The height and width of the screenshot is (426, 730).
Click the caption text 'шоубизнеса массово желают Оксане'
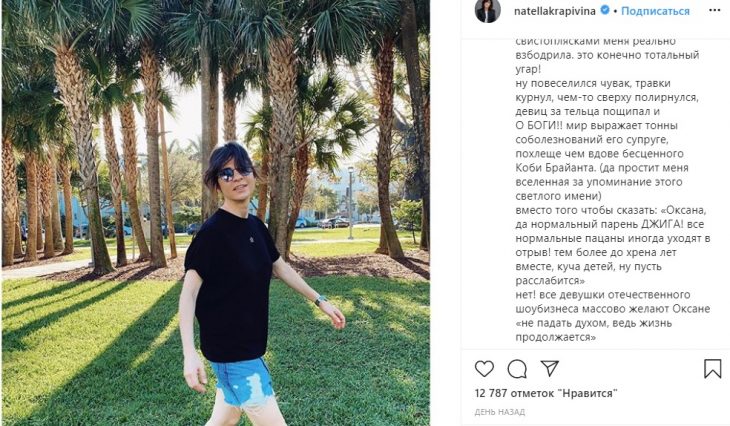(x=613, y=309)
